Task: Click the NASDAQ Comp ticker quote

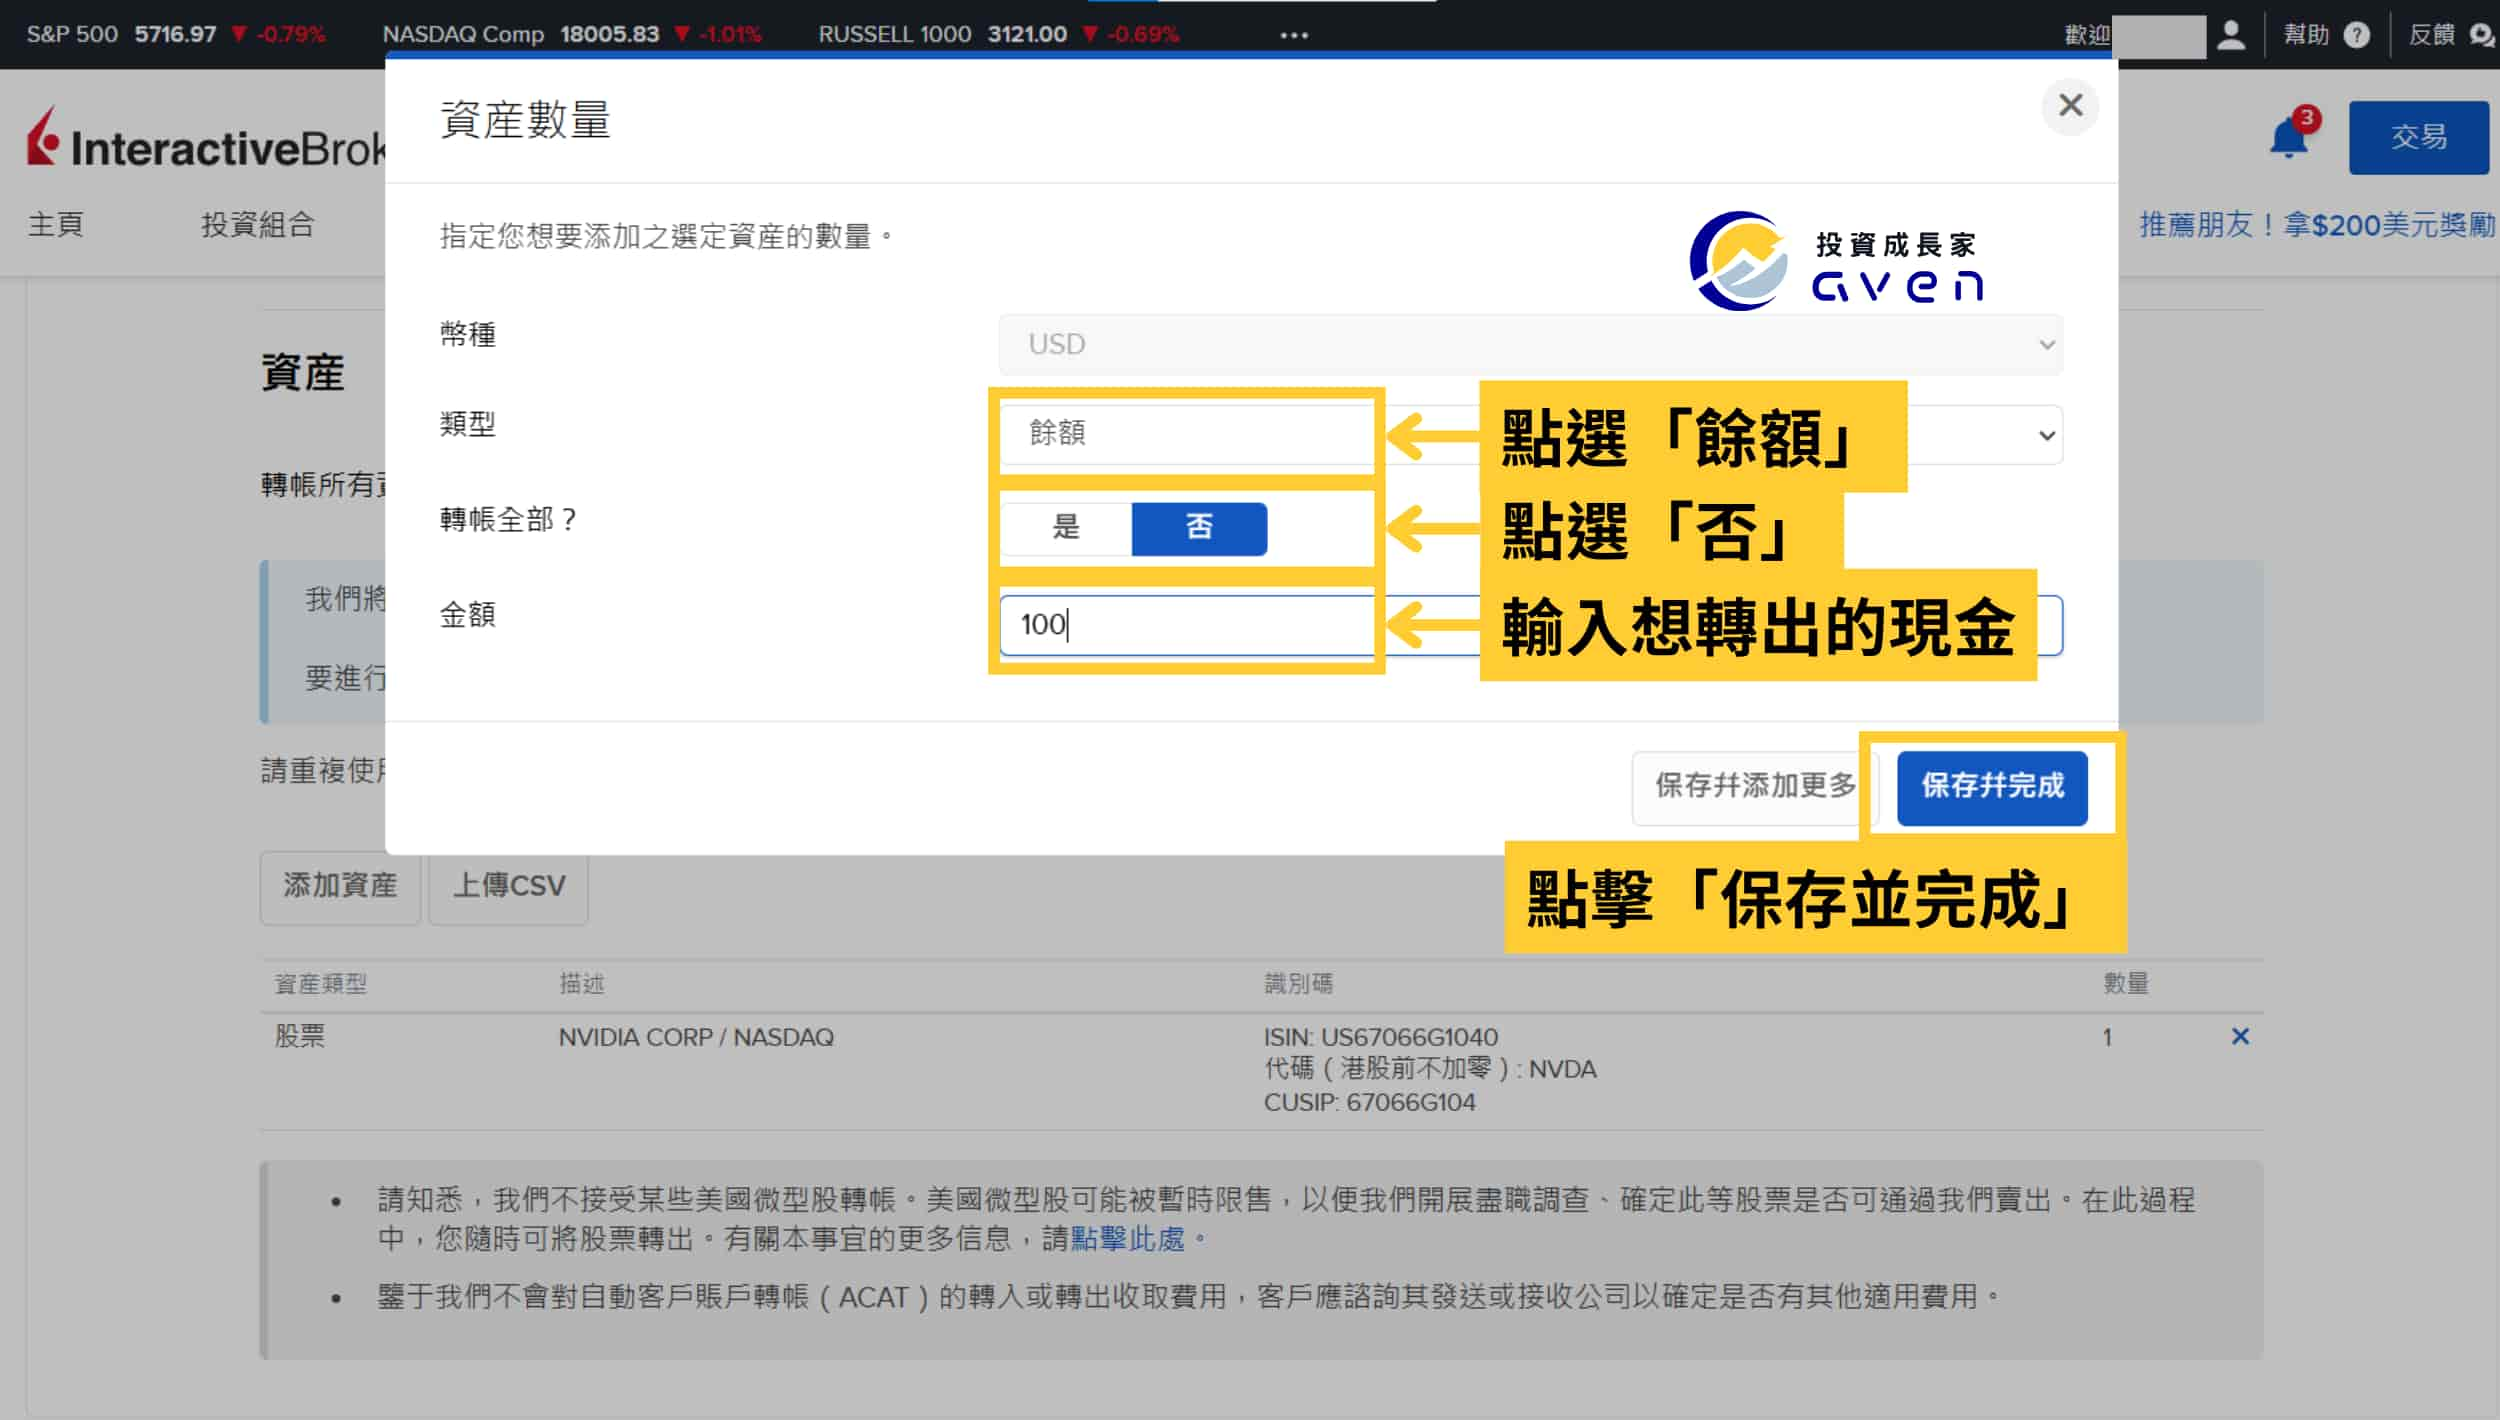Action: pyautogui.click(x=572, y=35)
